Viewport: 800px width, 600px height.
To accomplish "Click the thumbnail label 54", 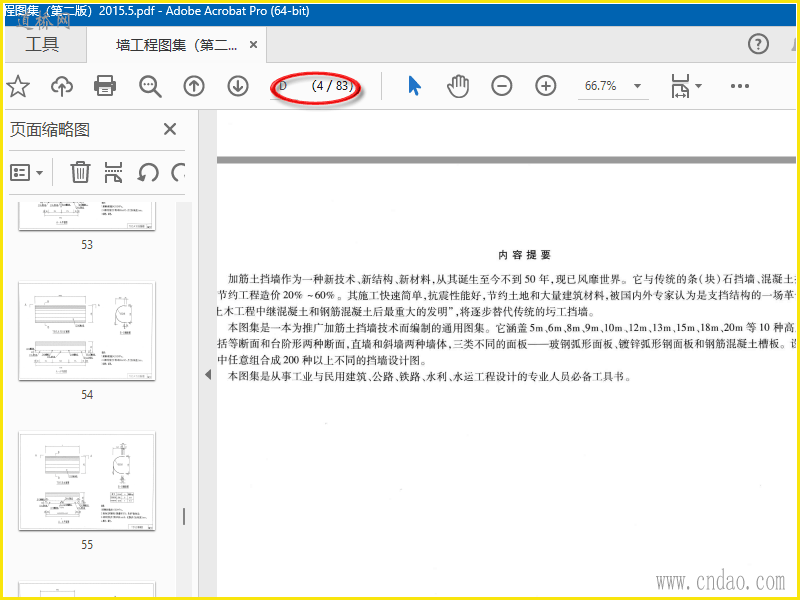I will tap(87, 394).
